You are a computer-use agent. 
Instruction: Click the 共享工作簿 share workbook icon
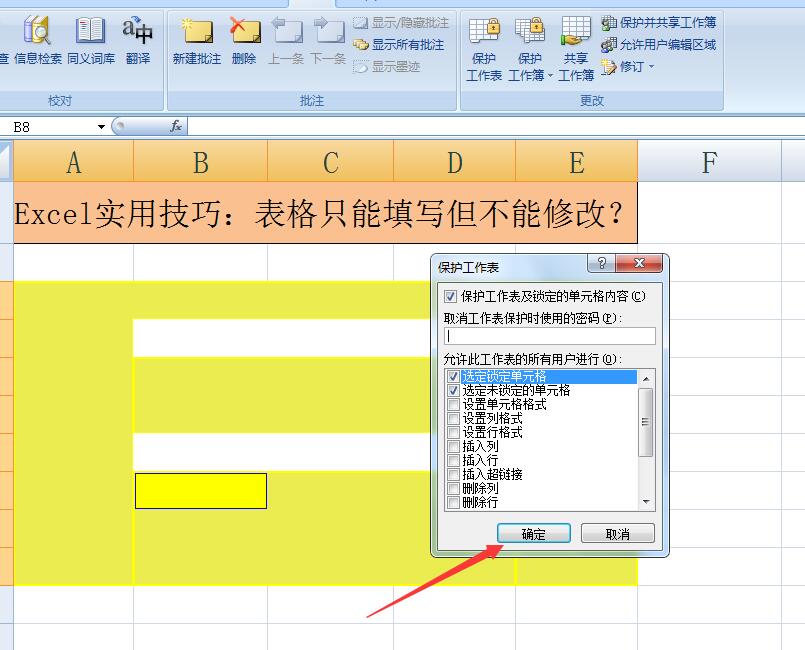[576, 49]
